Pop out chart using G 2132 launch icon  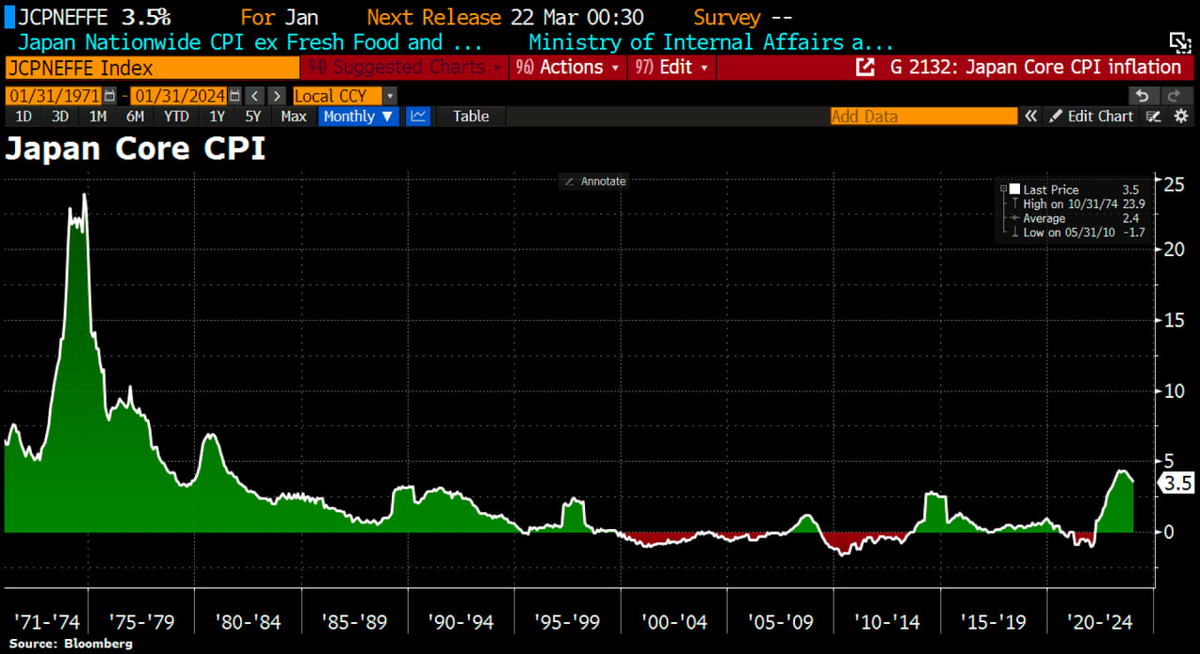coord(865,68)
